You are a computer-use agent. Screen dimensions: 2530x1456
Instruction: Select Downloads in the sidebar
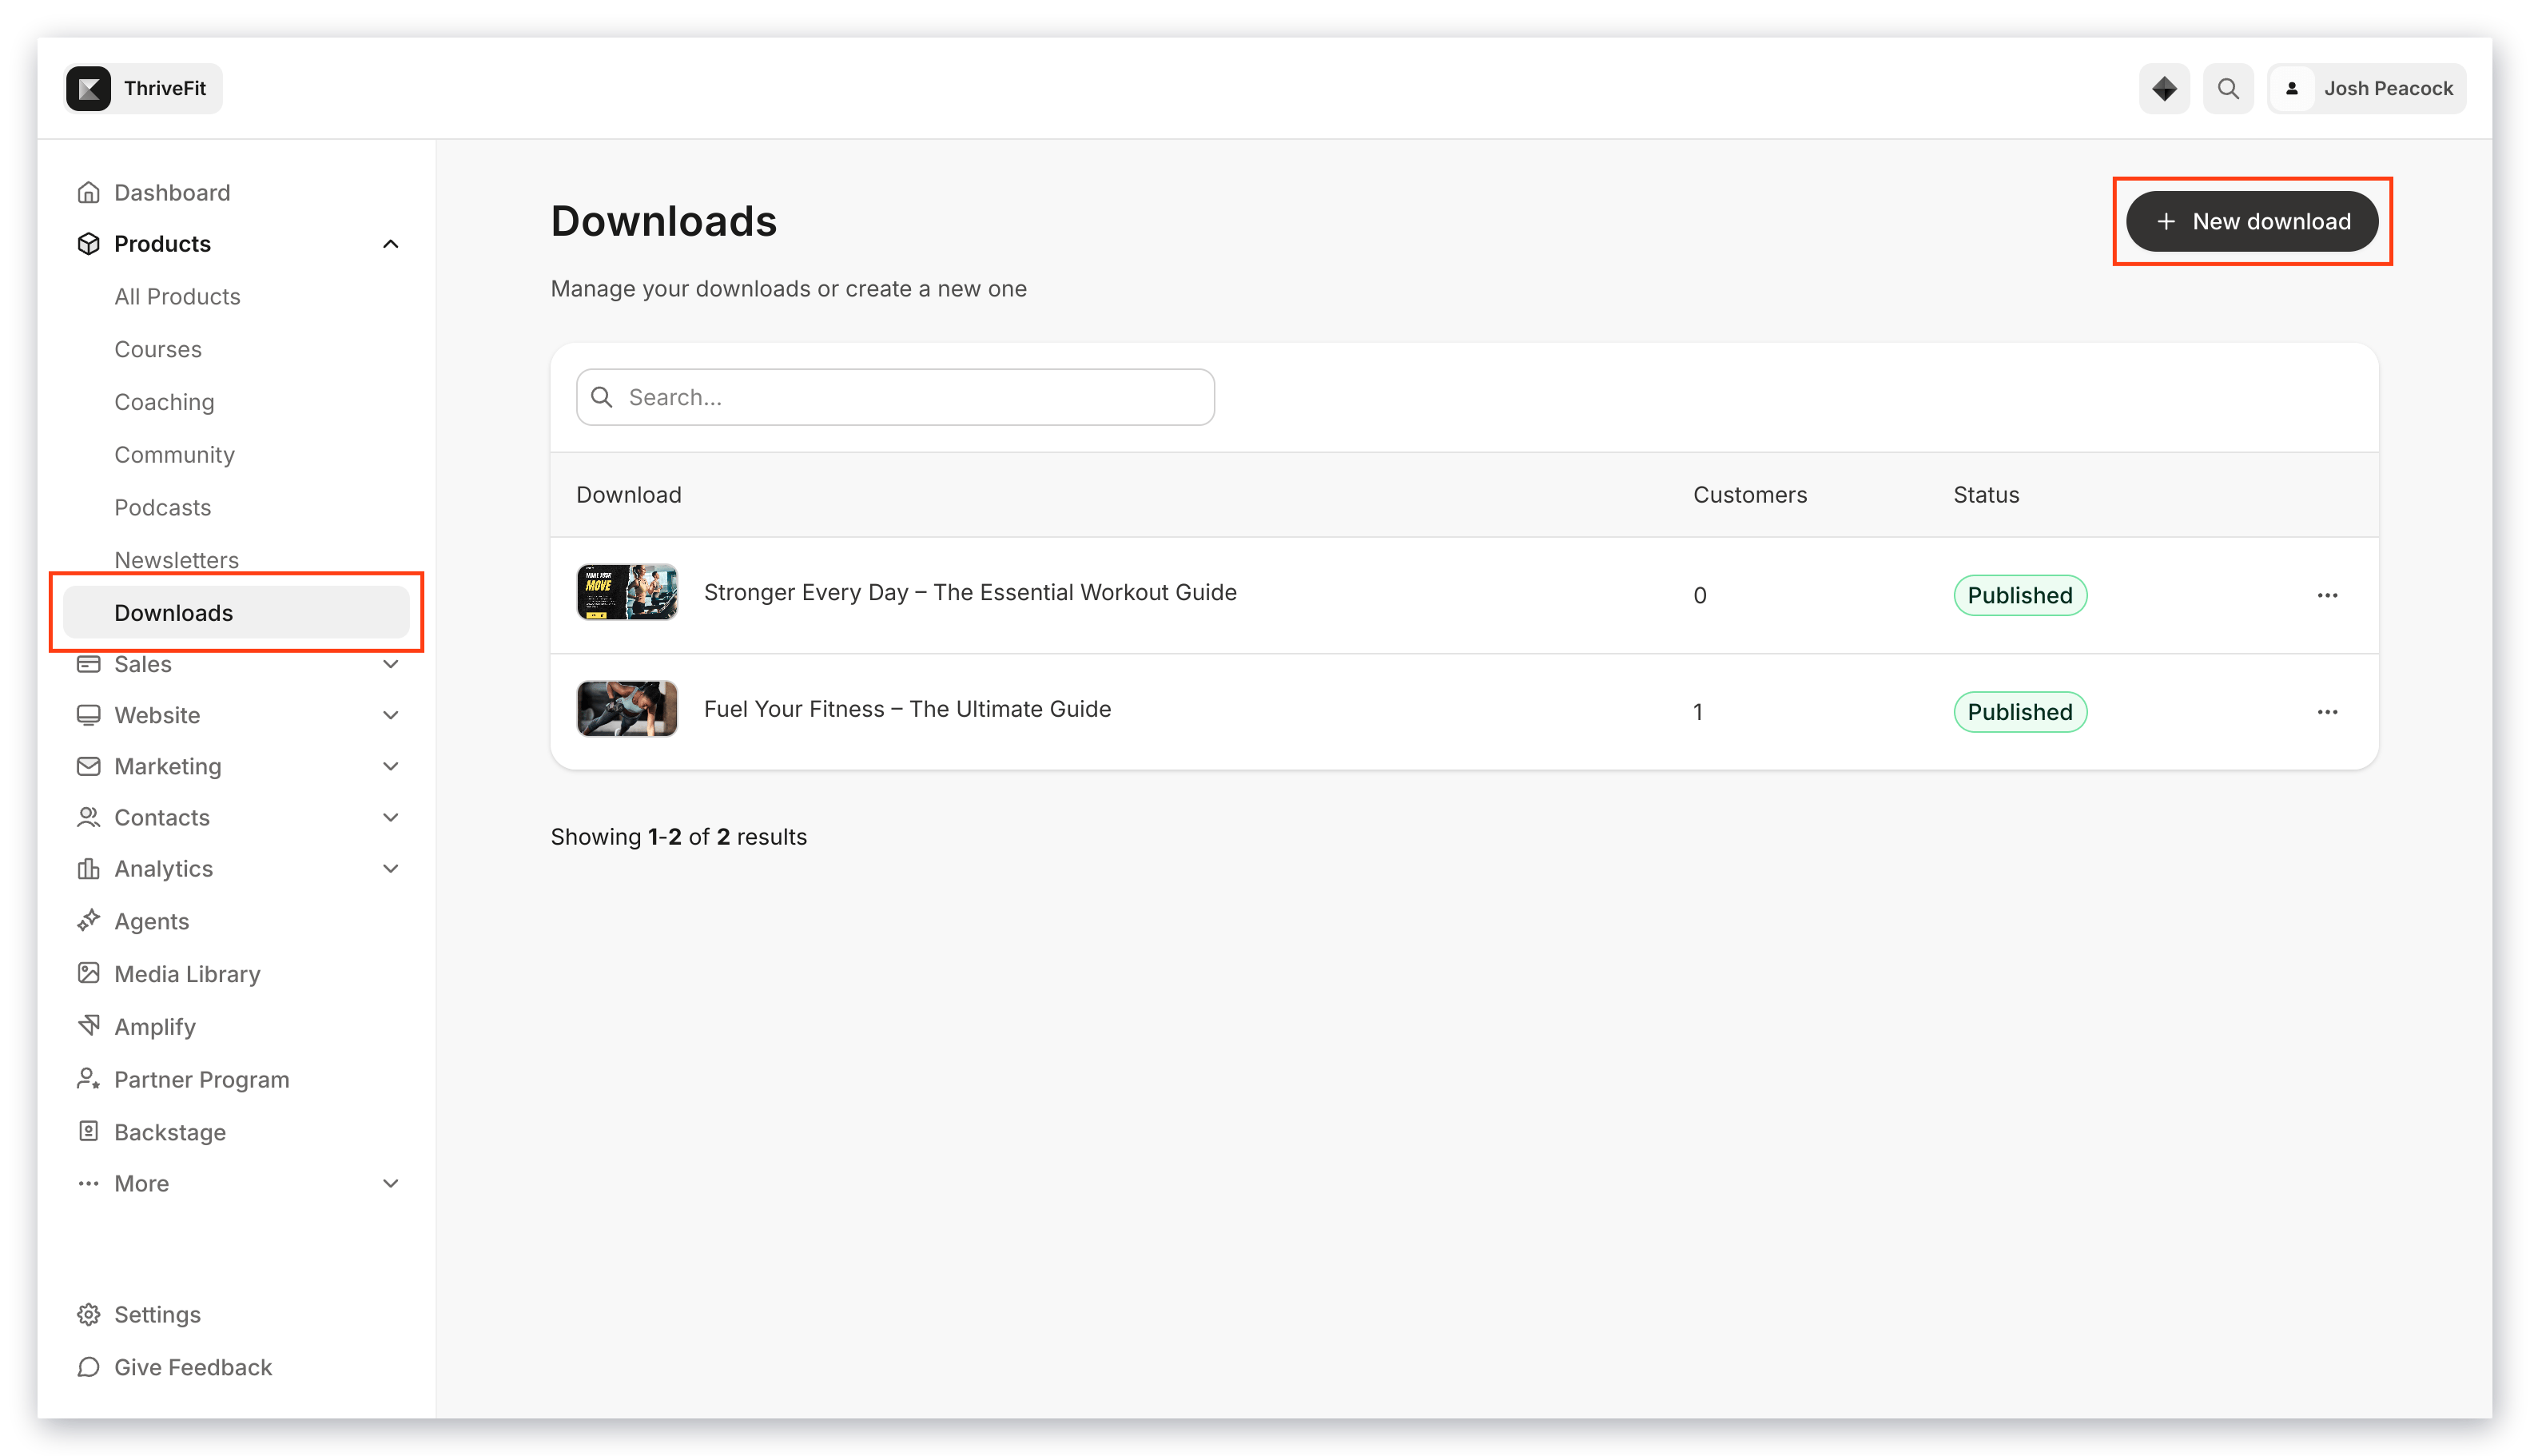(236, 612)
